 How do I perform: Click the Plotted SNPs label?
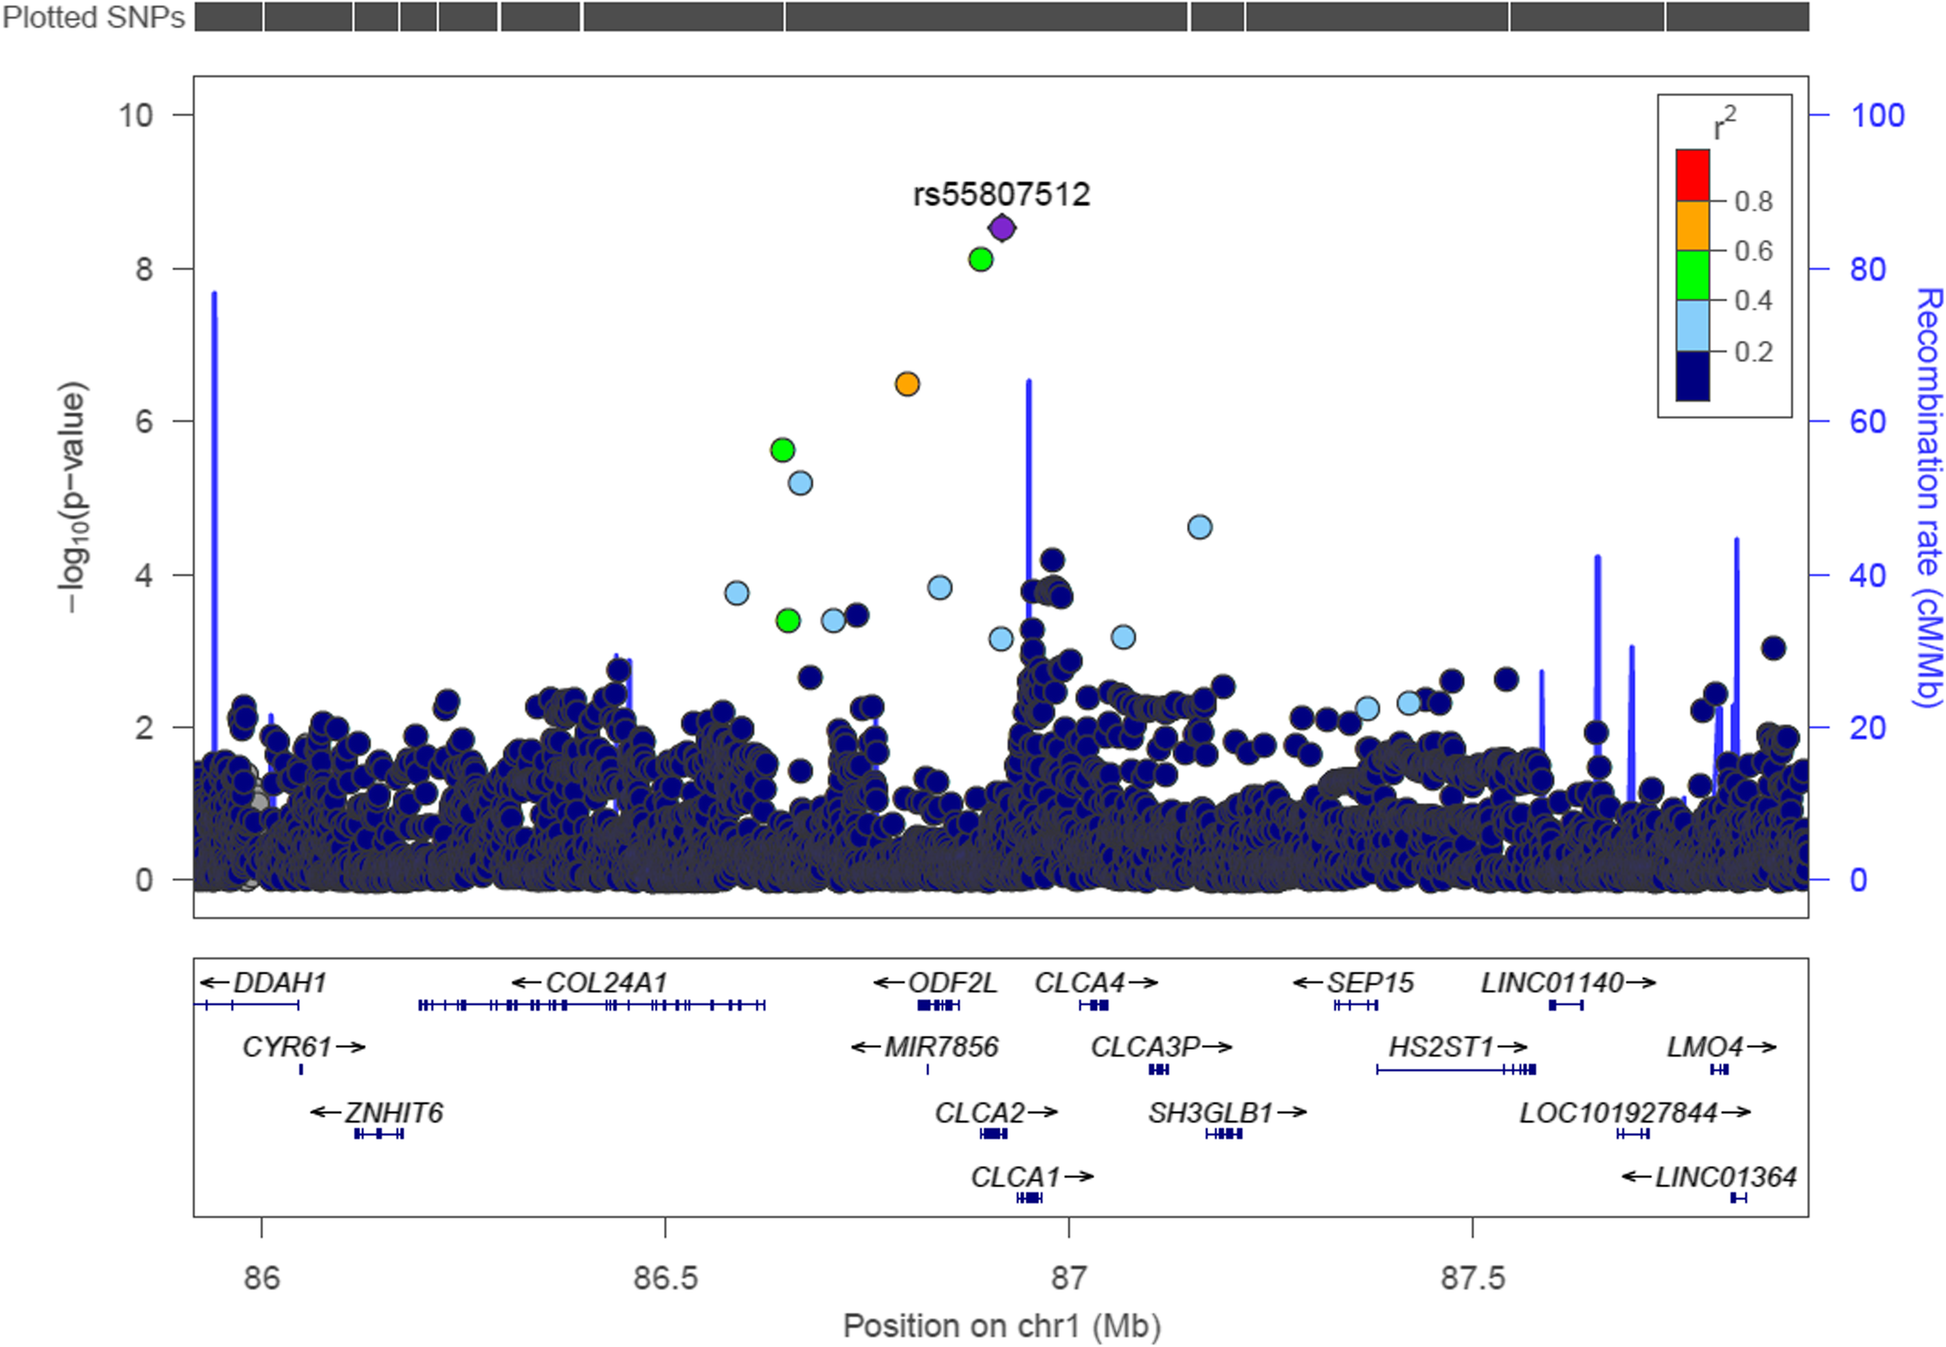click(x=93, y=18)
